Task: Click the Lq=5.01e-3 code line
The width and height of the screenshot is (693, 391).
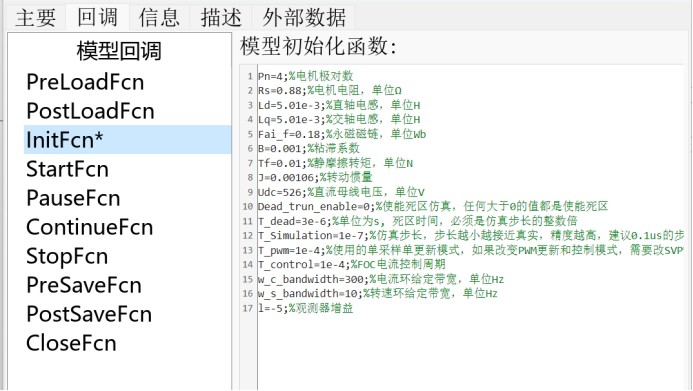Action: [x=339, y=119]
